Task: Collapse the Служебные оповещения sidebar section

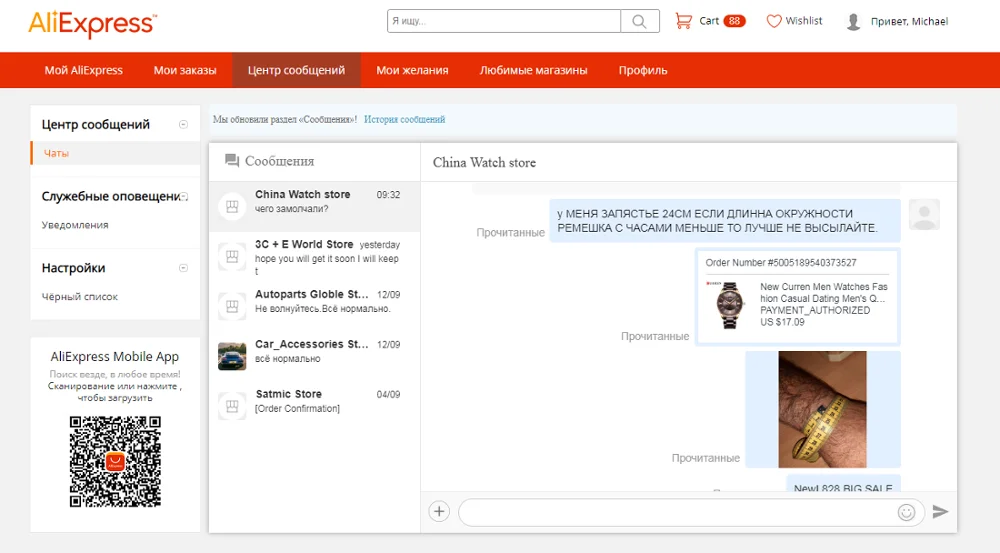Action: pos(183,196)
